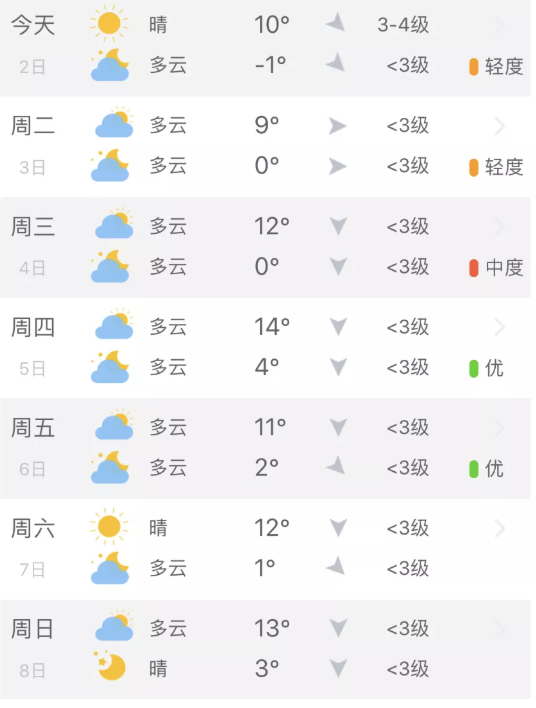The width and height of the screenshot is (536, 708).
Task: Click the sun icon for 周六
Action: [109, 526]
